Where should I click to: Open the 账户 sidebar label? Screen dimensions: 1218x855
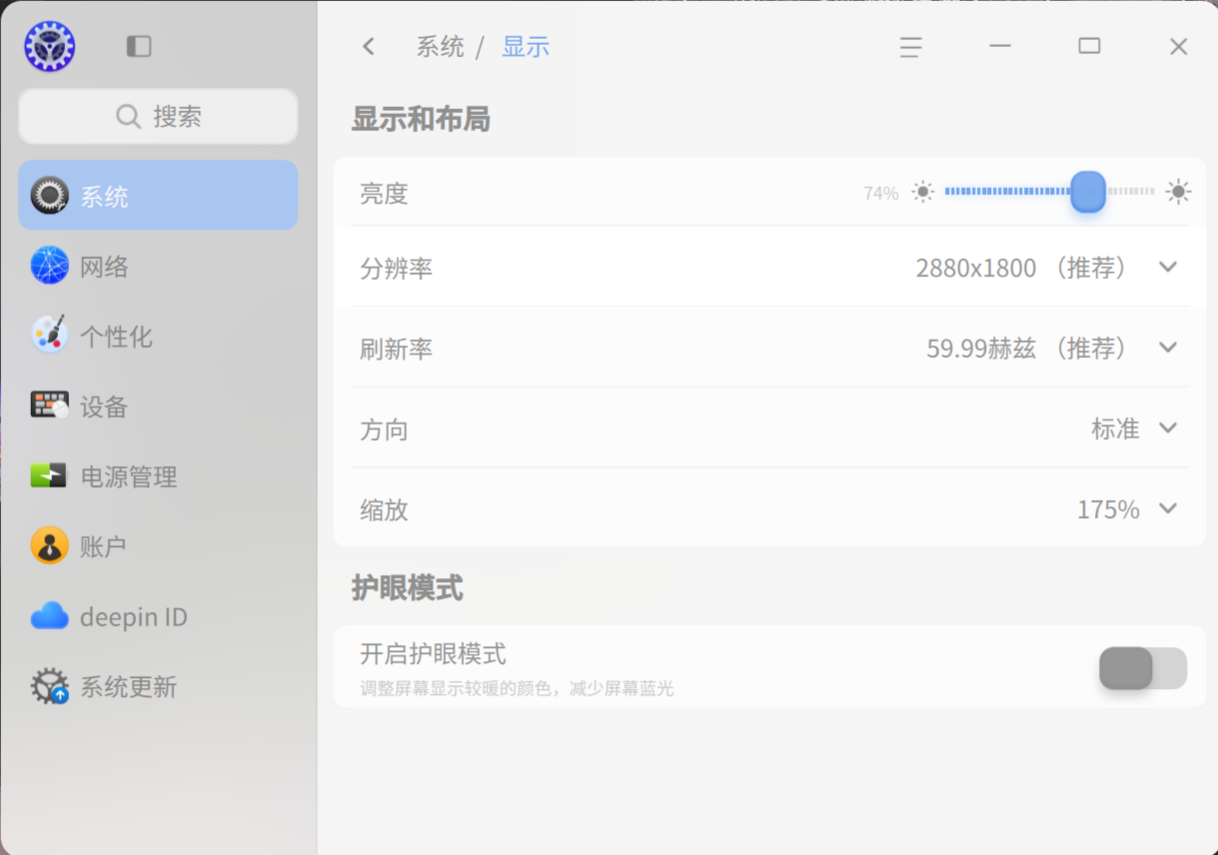pos(103,547)
